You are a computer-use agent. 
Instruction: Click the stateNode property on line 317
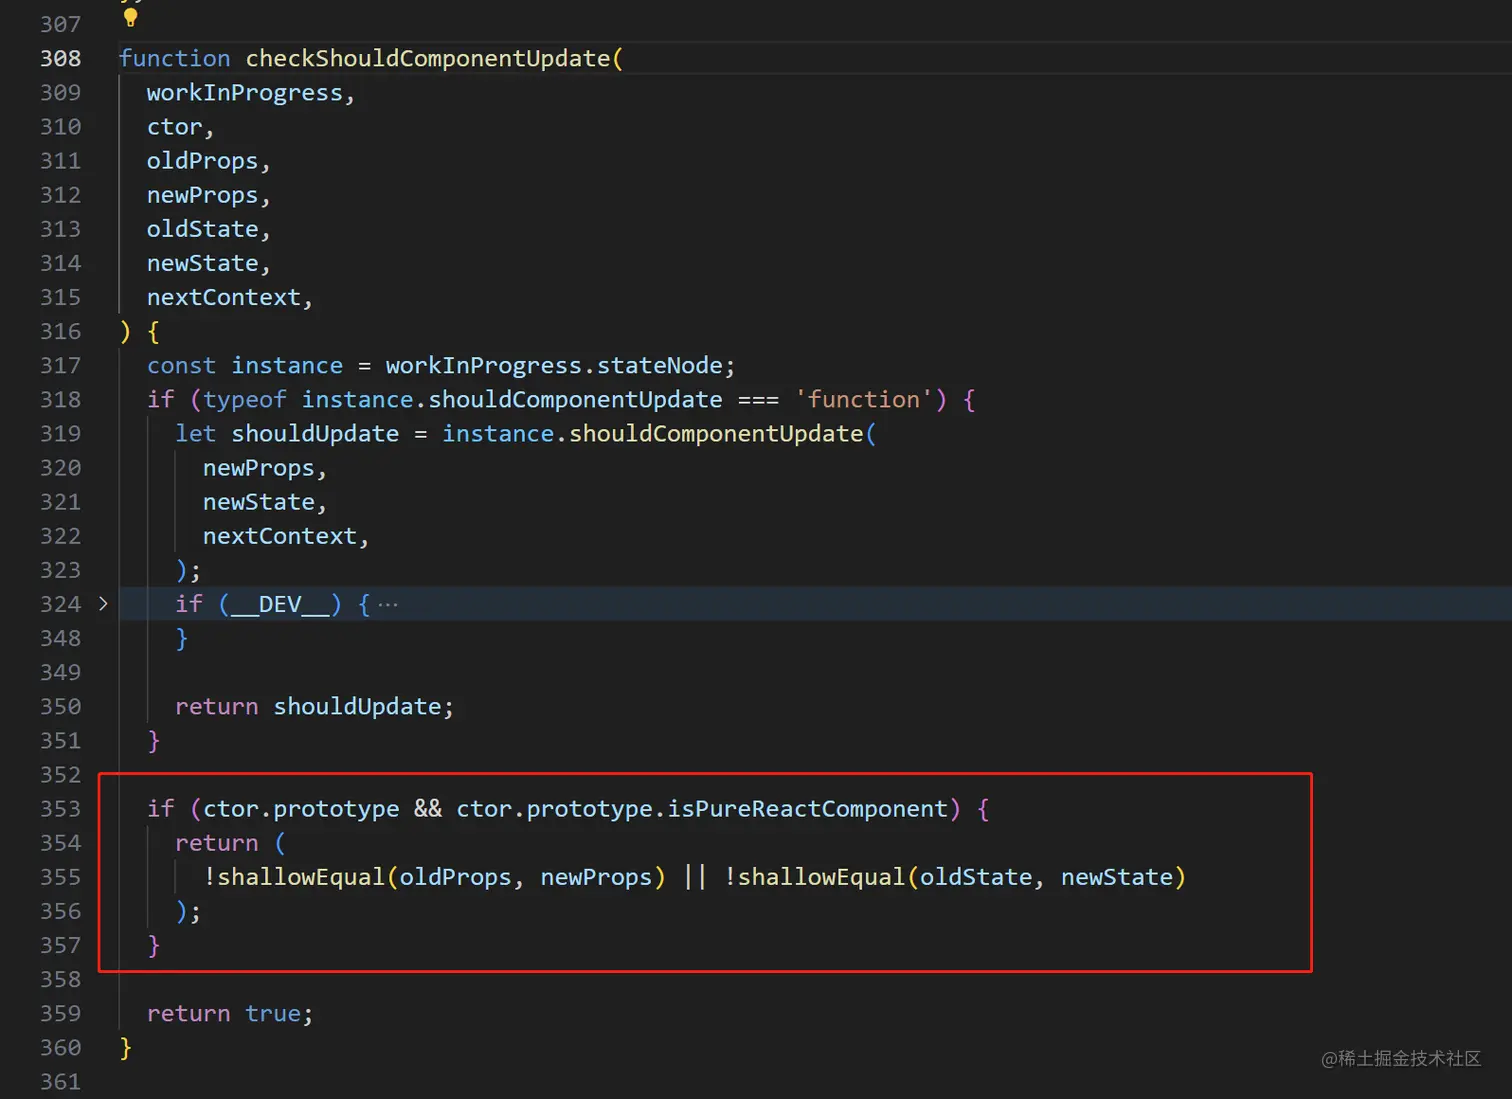pyautogui.click(x=660, y=366)
